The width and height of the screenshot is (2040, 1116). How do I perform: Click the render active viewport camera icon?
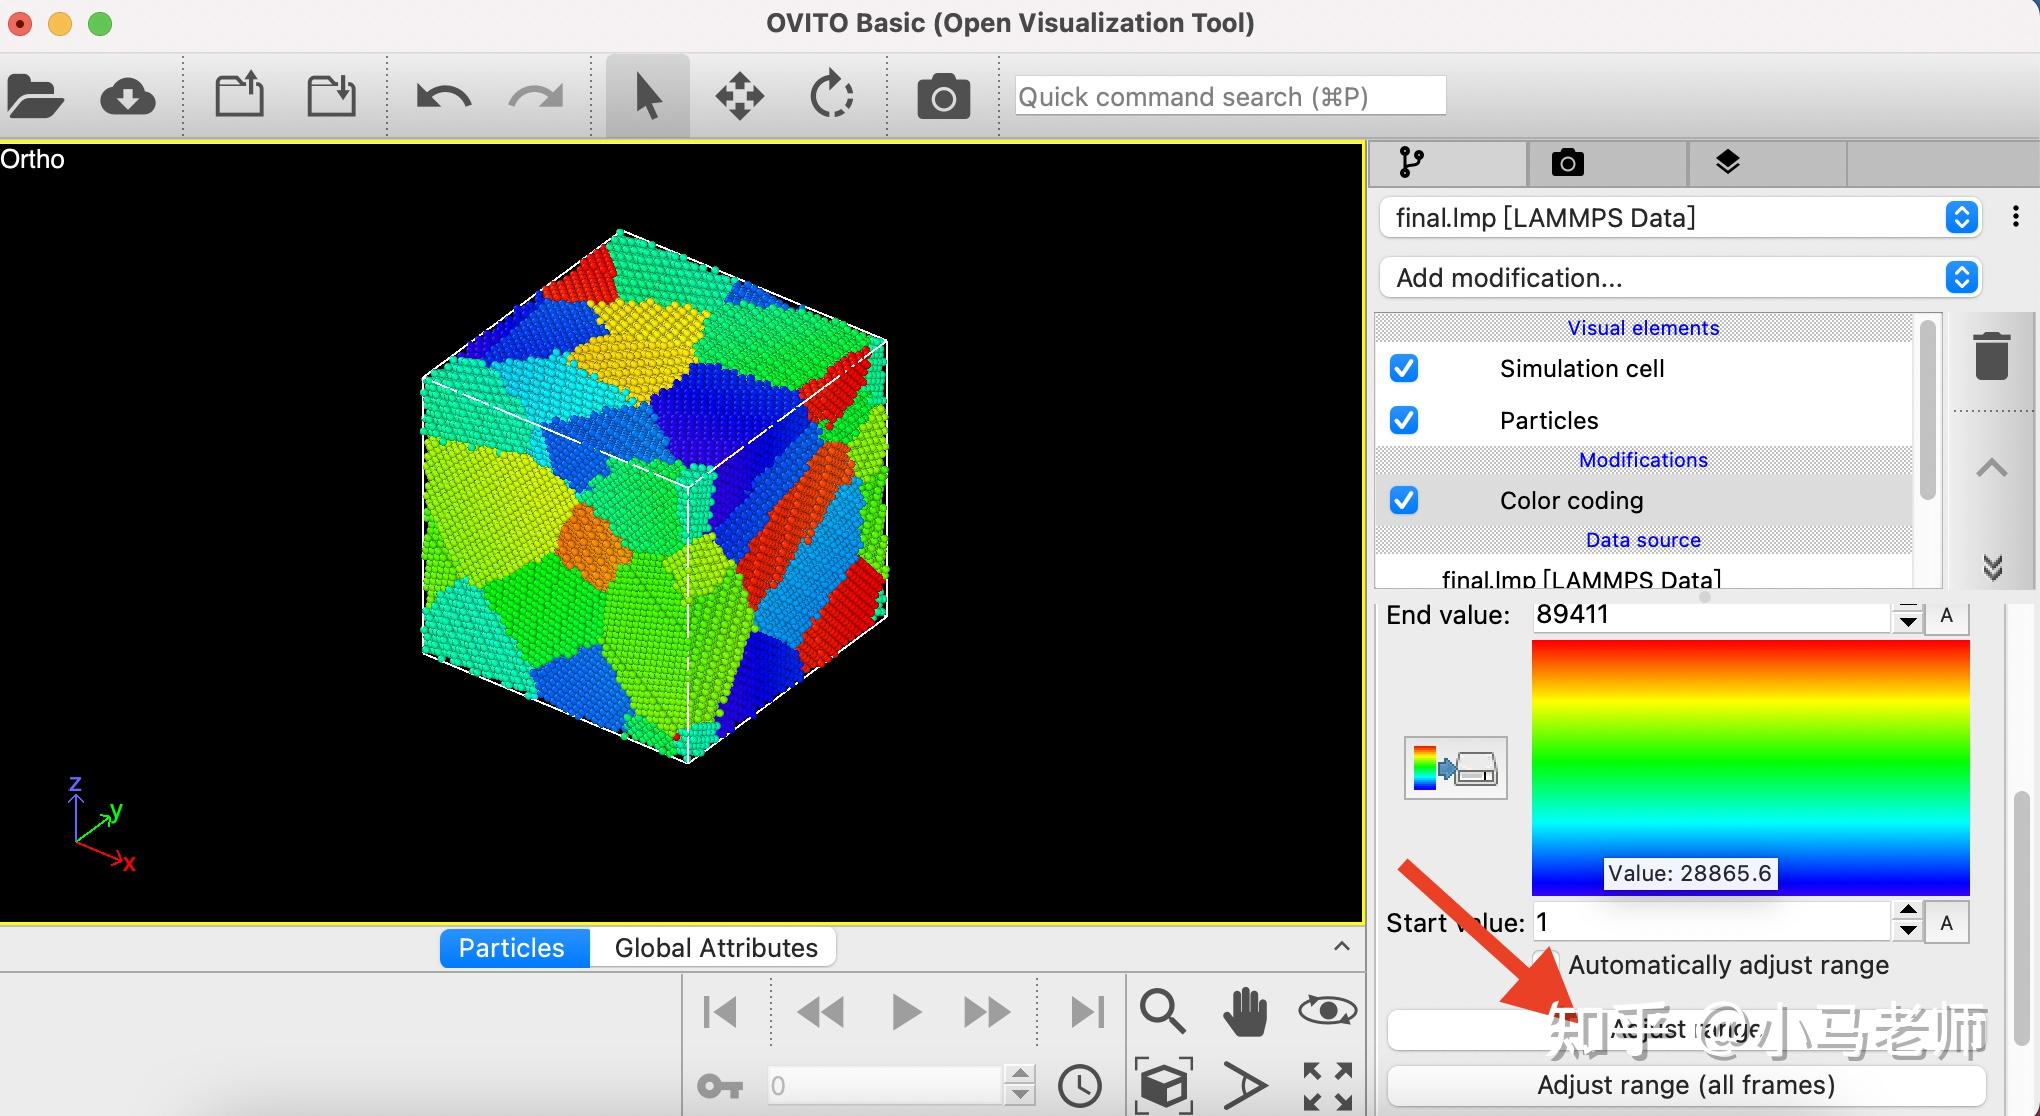943,97
